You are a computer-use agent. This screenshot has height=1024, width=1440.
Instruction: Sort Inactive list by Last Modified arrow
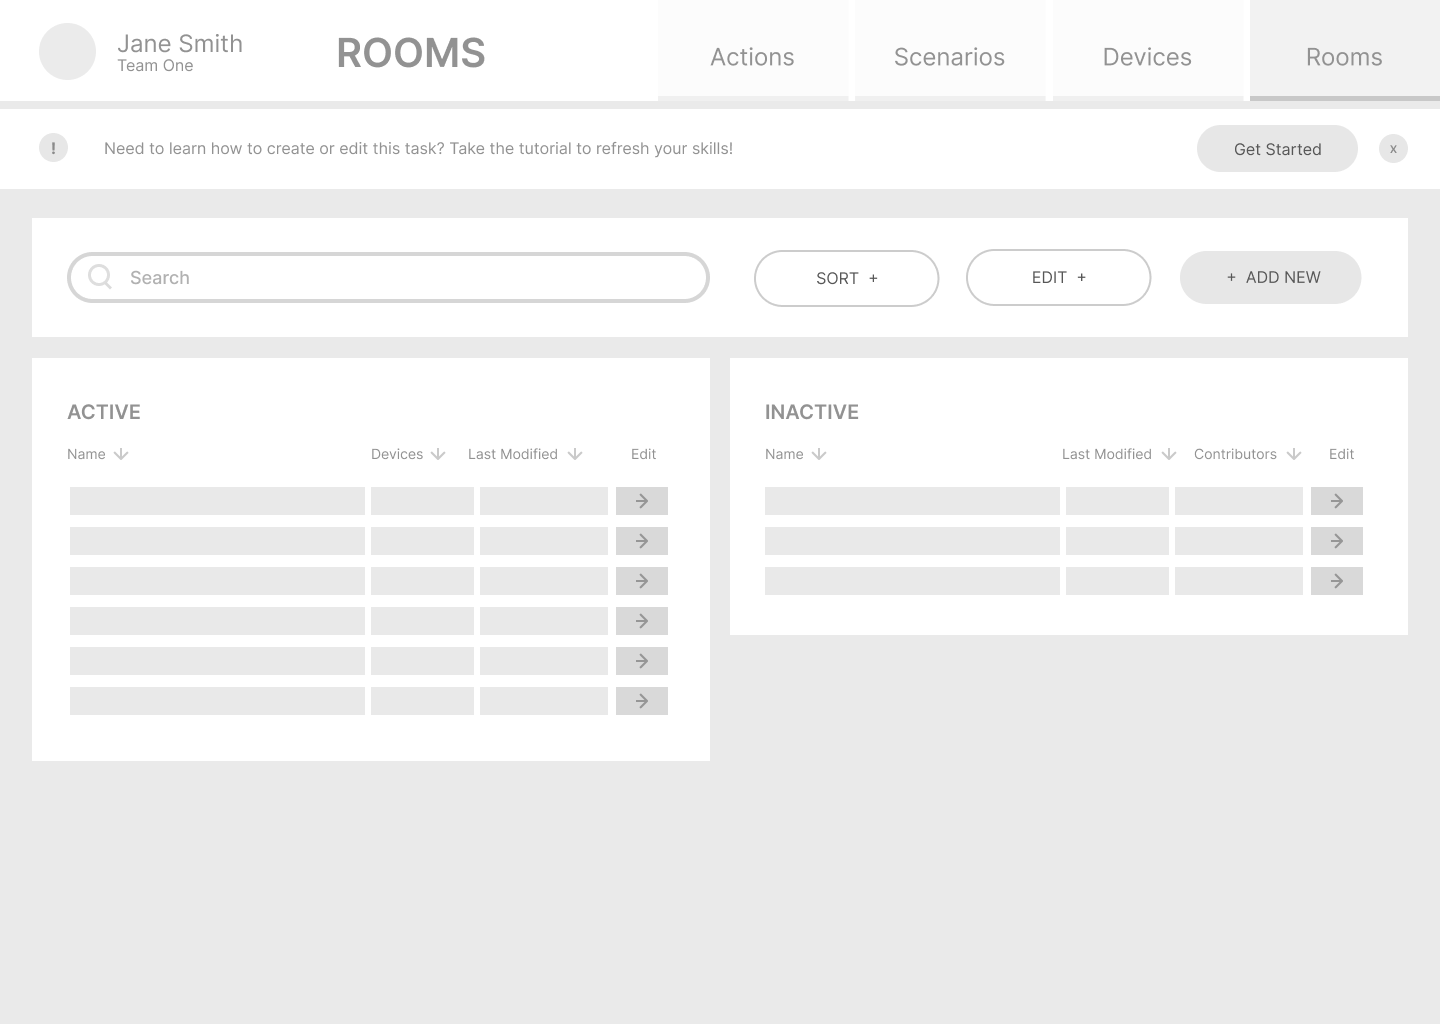coord(1169,454)
